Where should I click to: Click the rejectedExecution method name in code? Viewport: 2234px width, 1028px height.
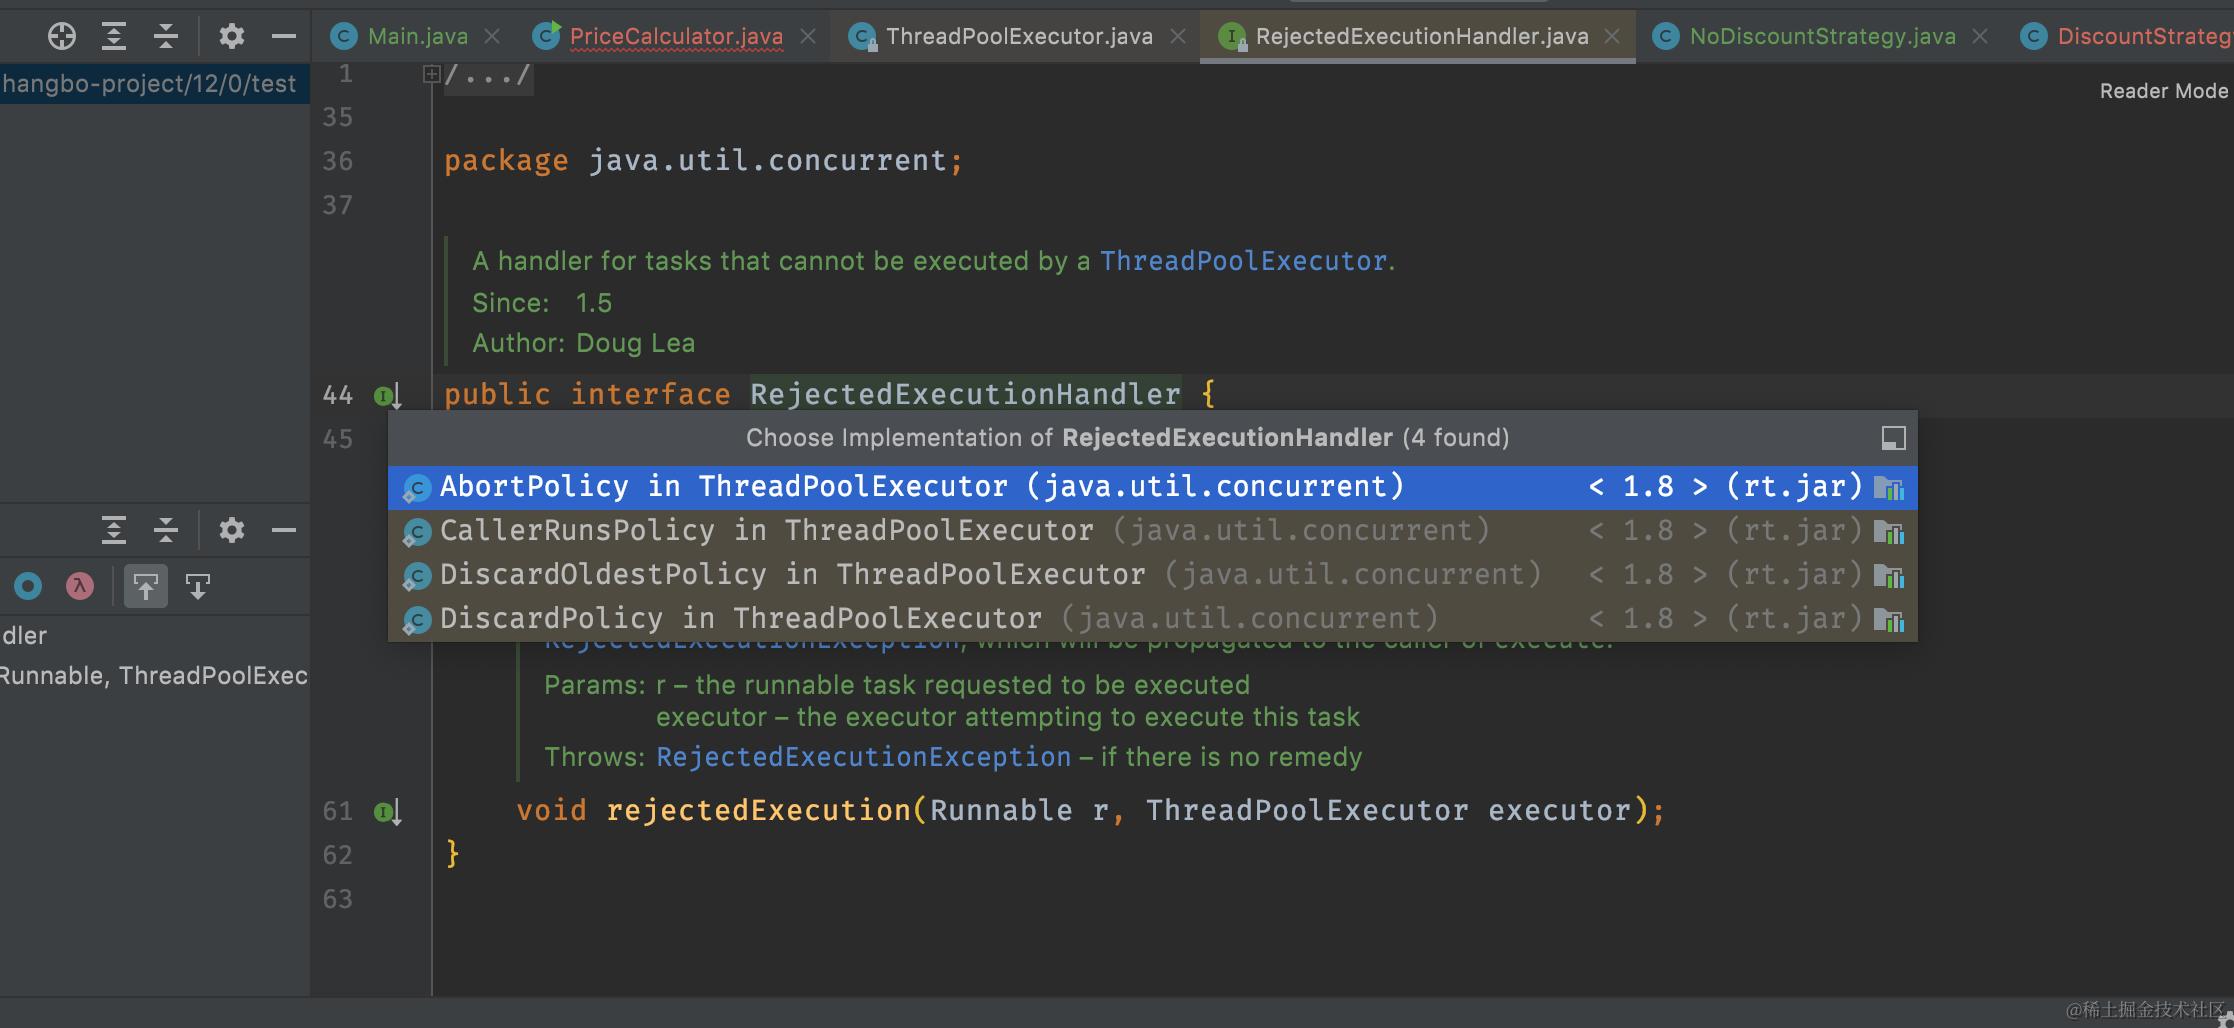(758, 811)
